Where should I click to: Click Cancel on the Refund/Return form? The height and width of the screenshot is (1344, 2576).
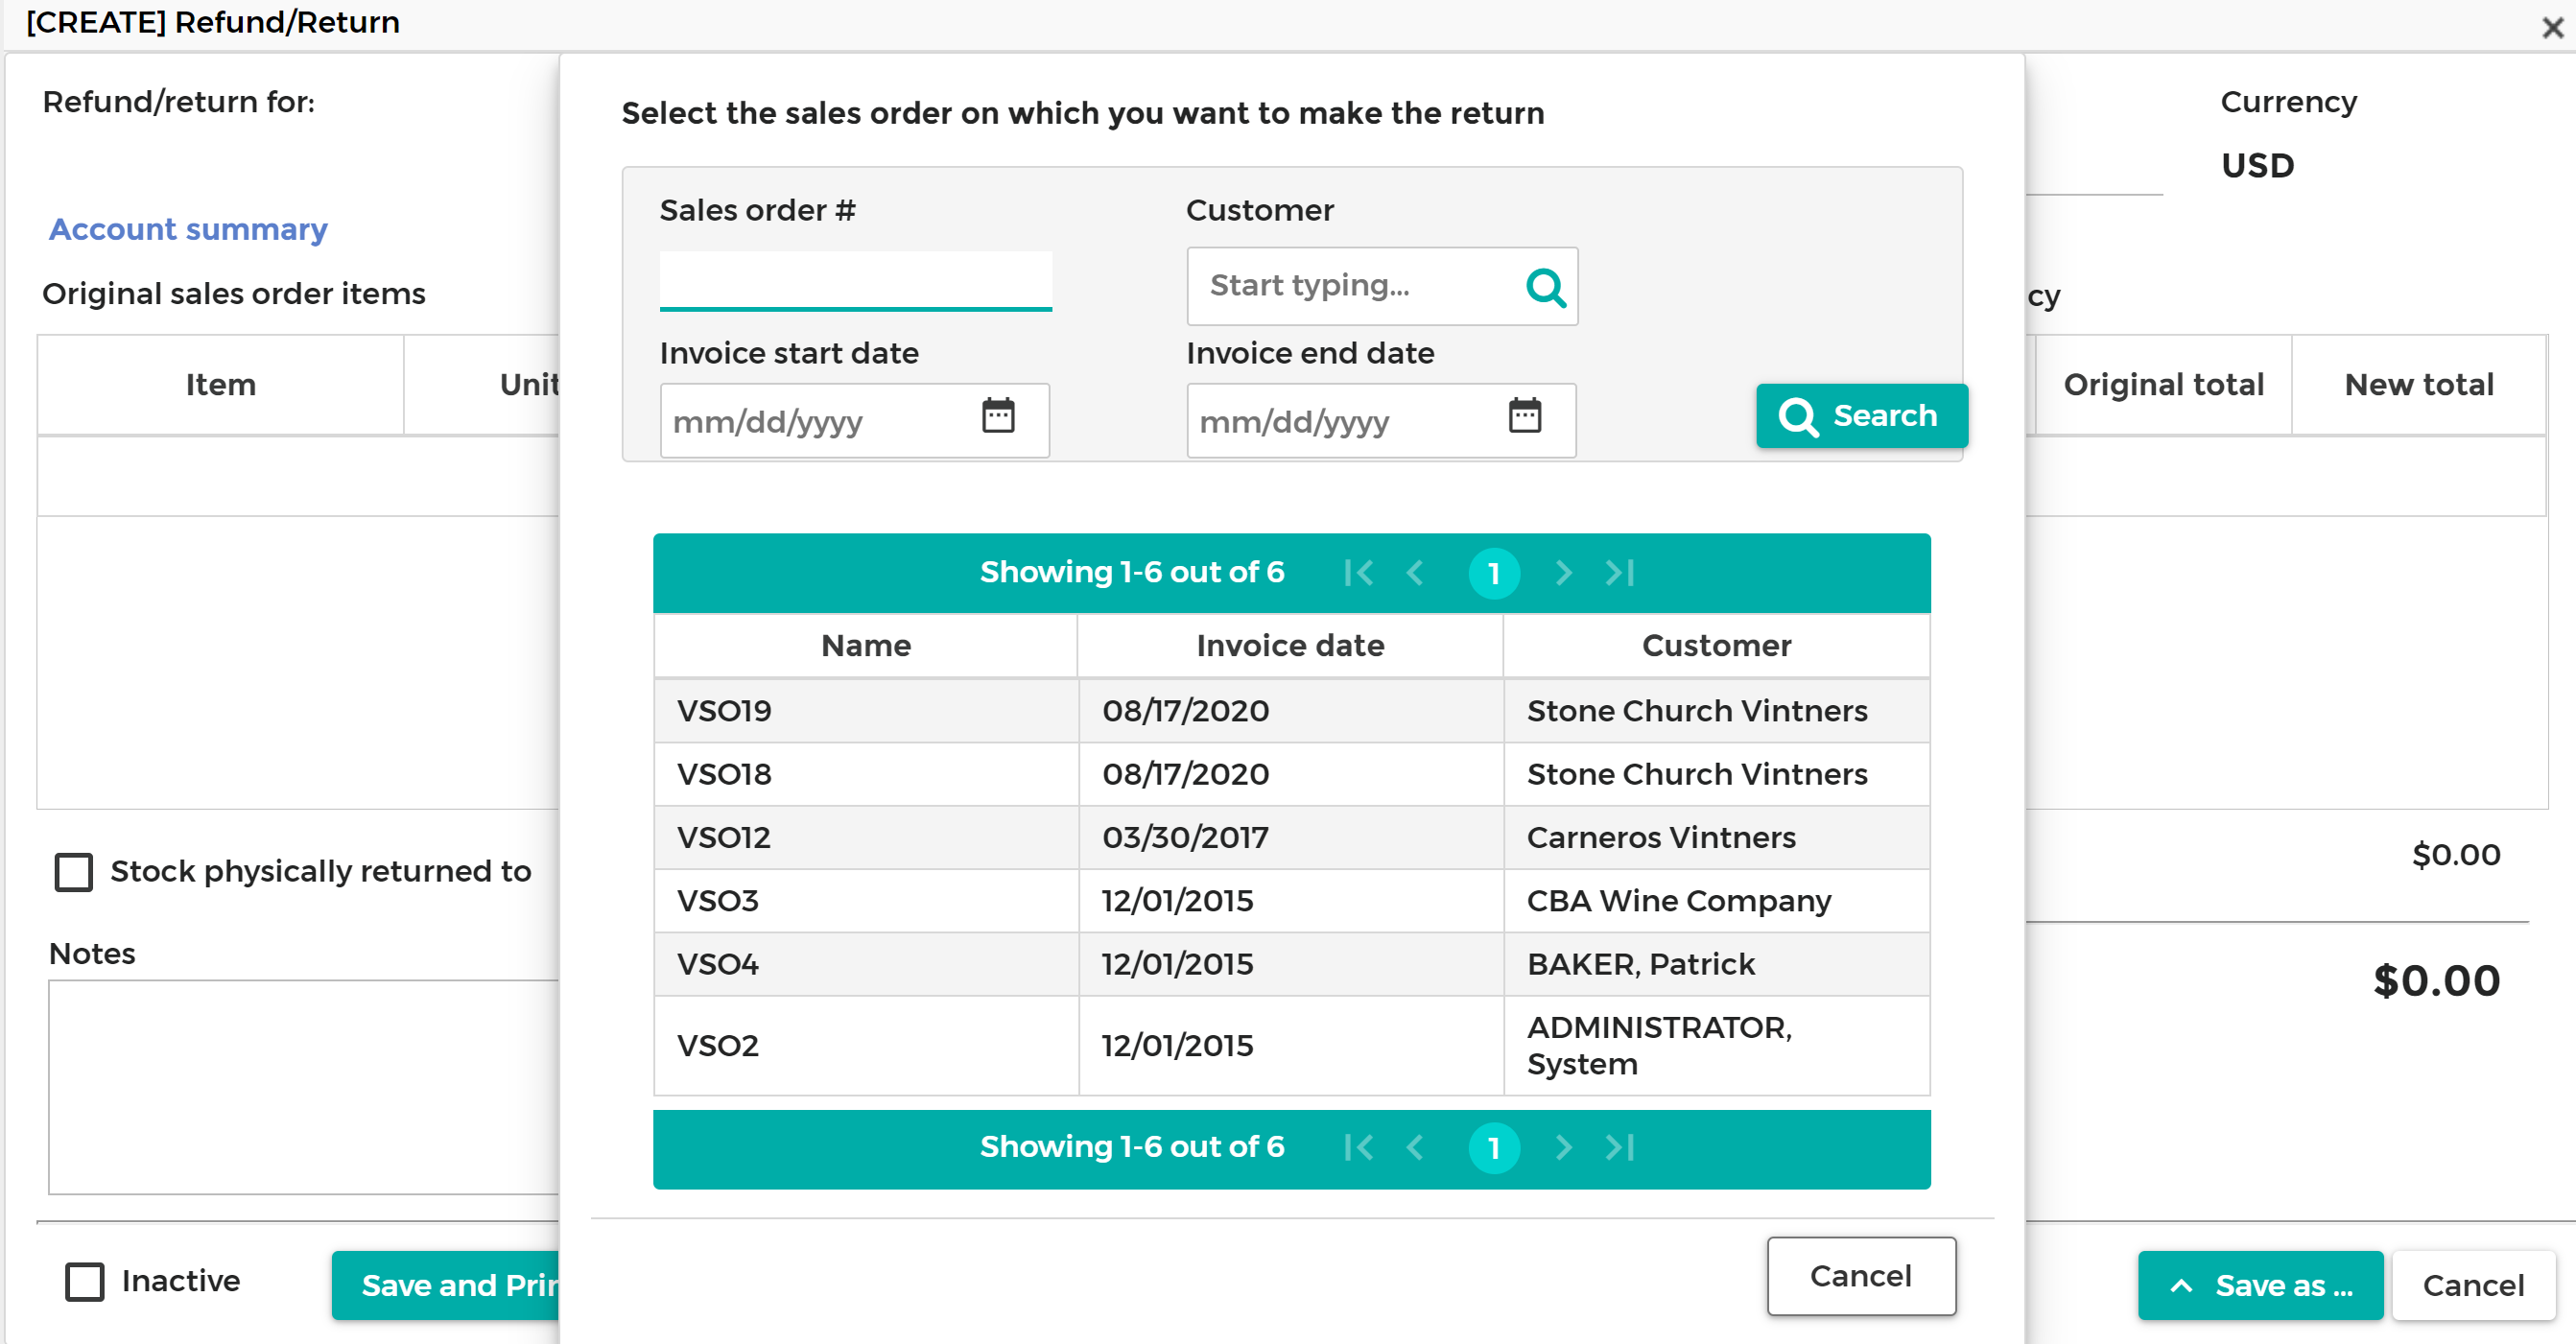click(2473, 1286)
